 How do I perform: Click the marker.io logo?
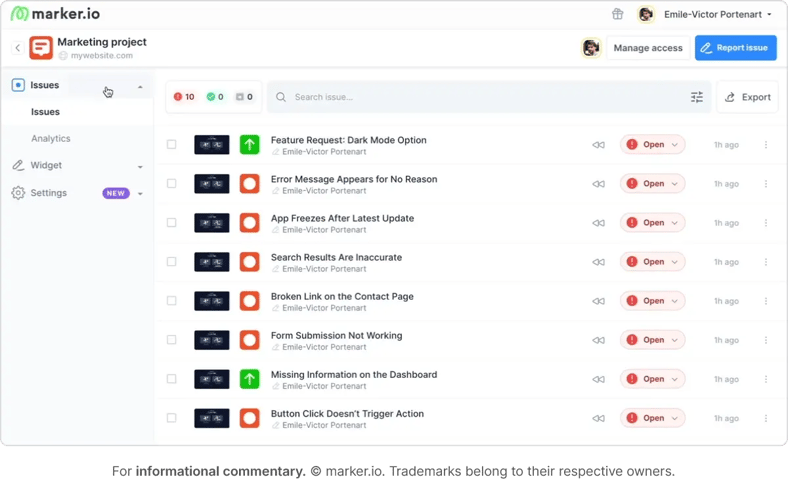[x=55, y=14]
